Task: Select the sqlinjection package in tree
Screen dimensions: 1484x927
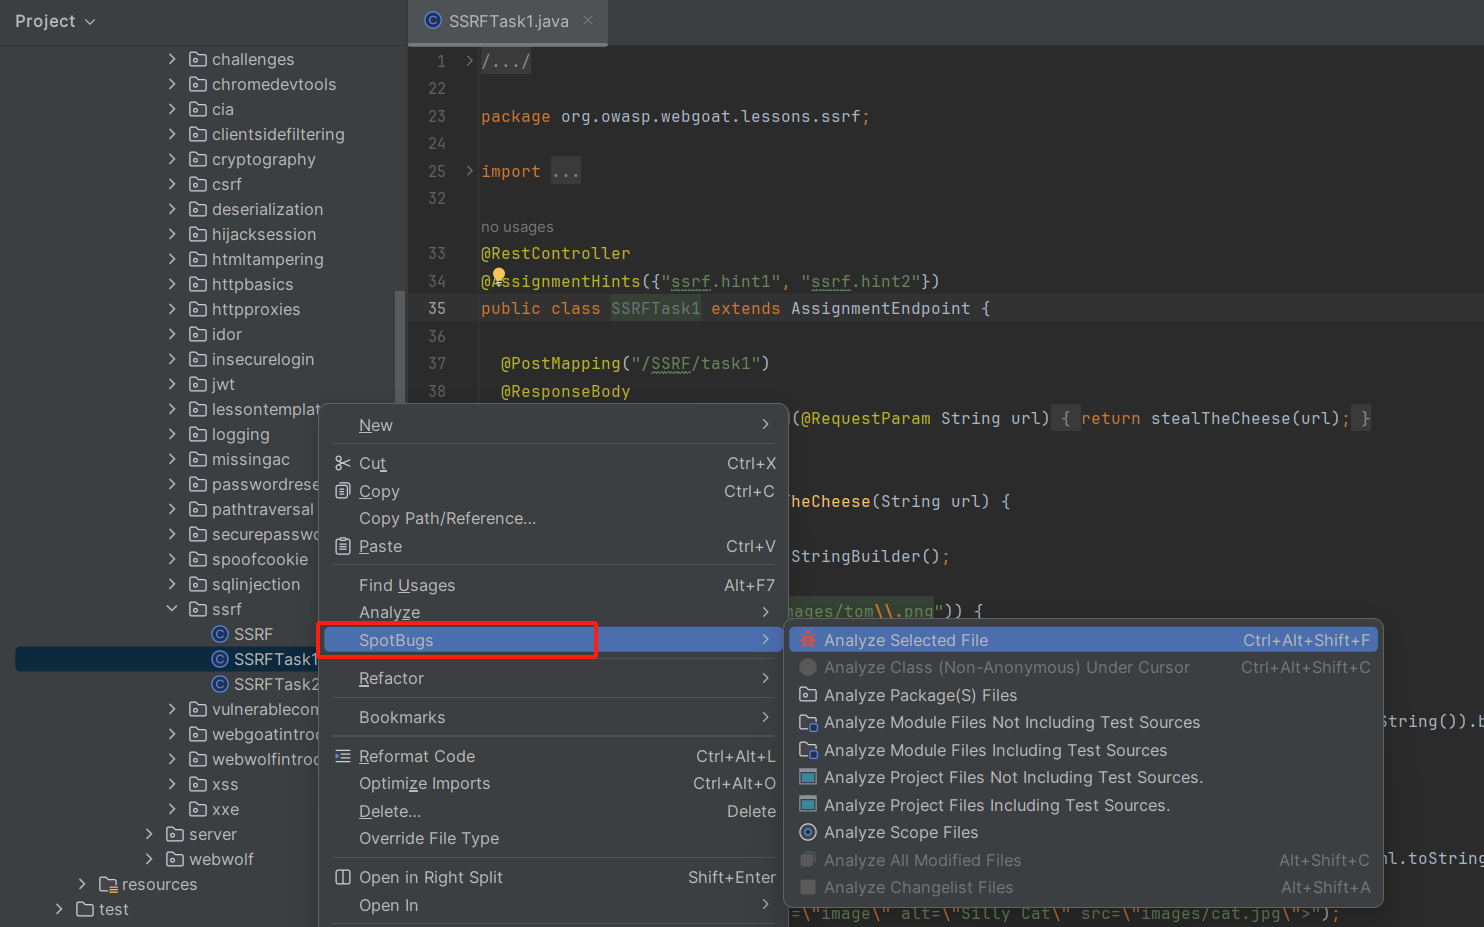Action: point(255,584)
